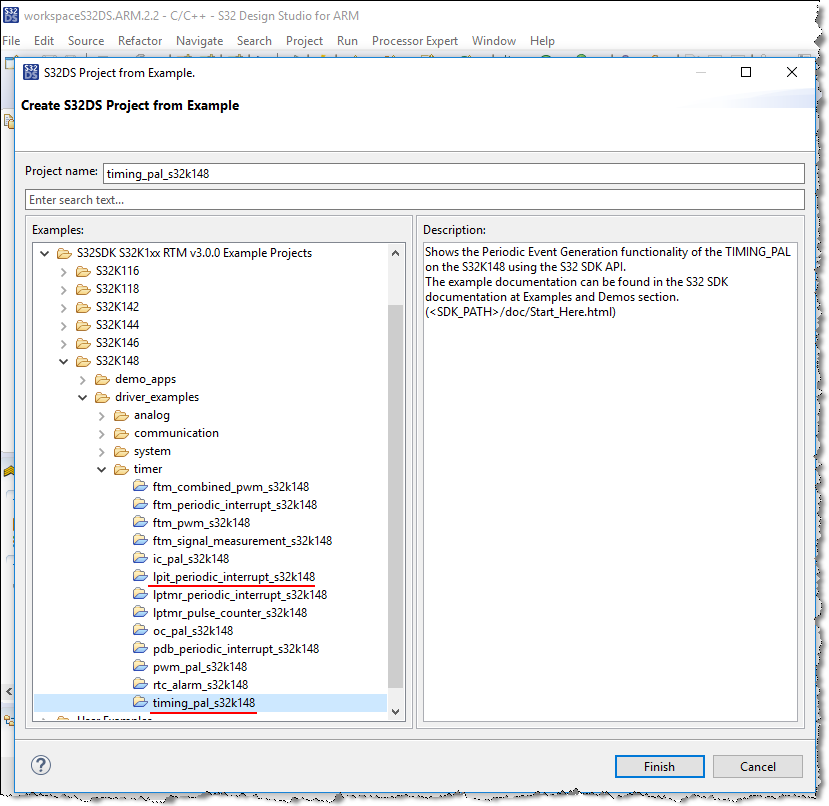Select the S32K148 folder icon

[x=83, y=361]
